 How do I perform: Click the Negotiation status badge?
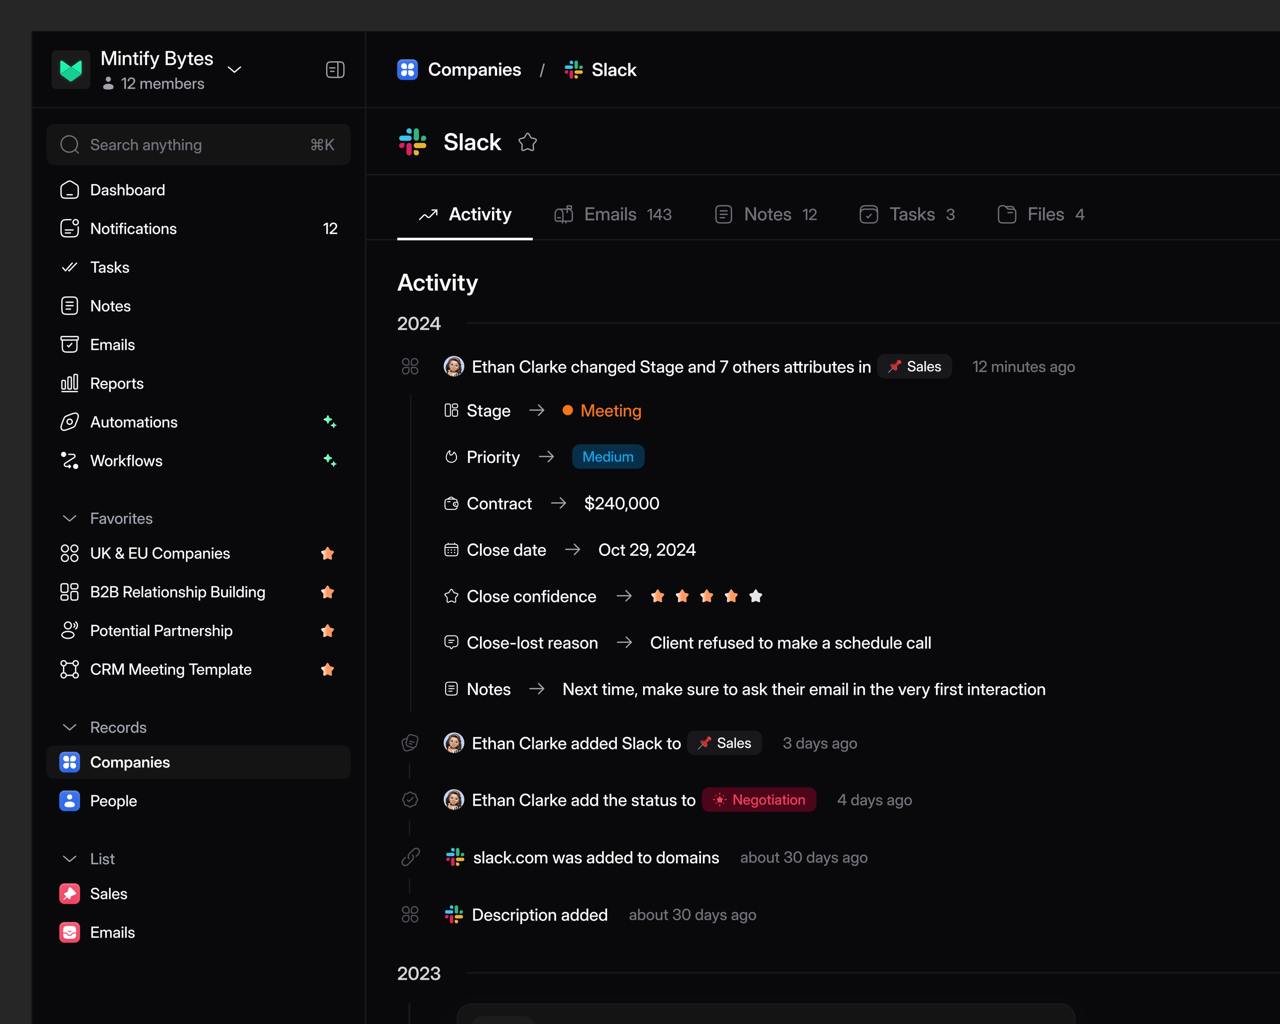tap(759, 800)
